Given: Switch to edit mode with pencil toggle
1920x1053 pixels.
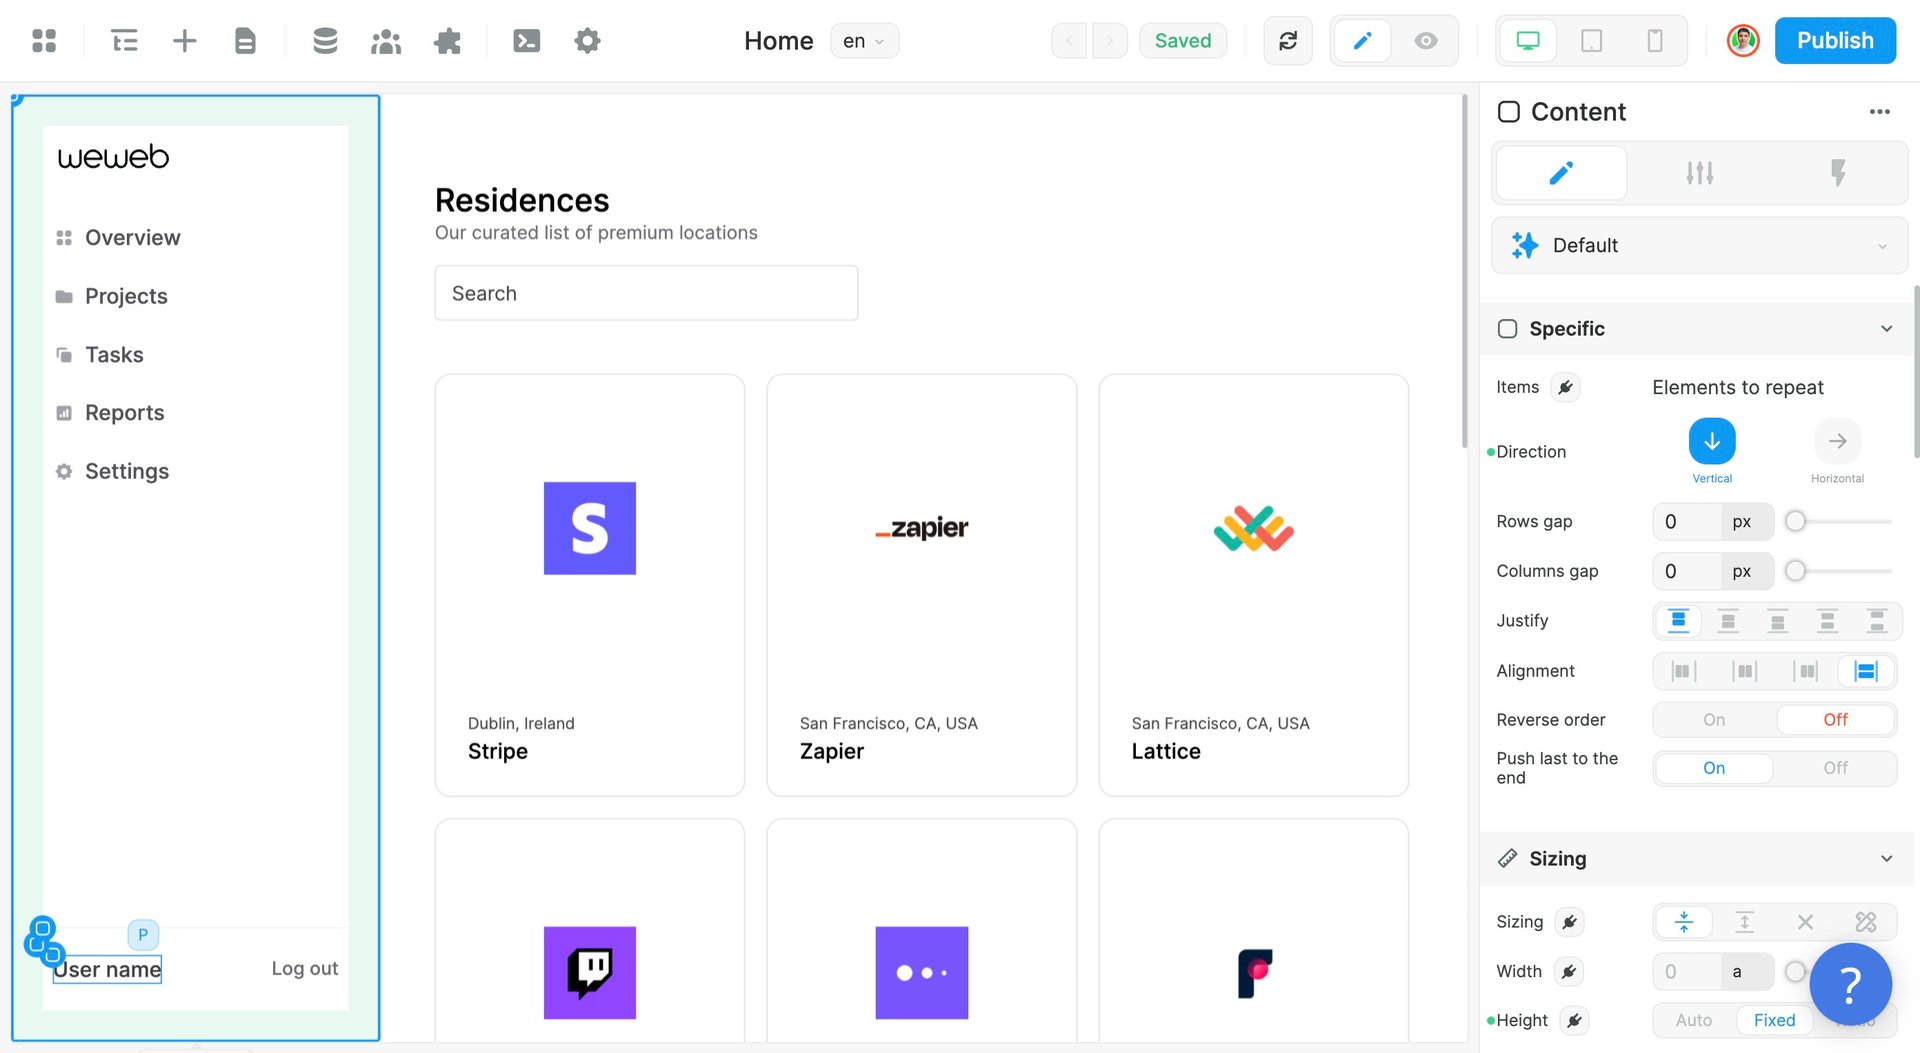Looking at the screenshot, I should [1362, 41].
